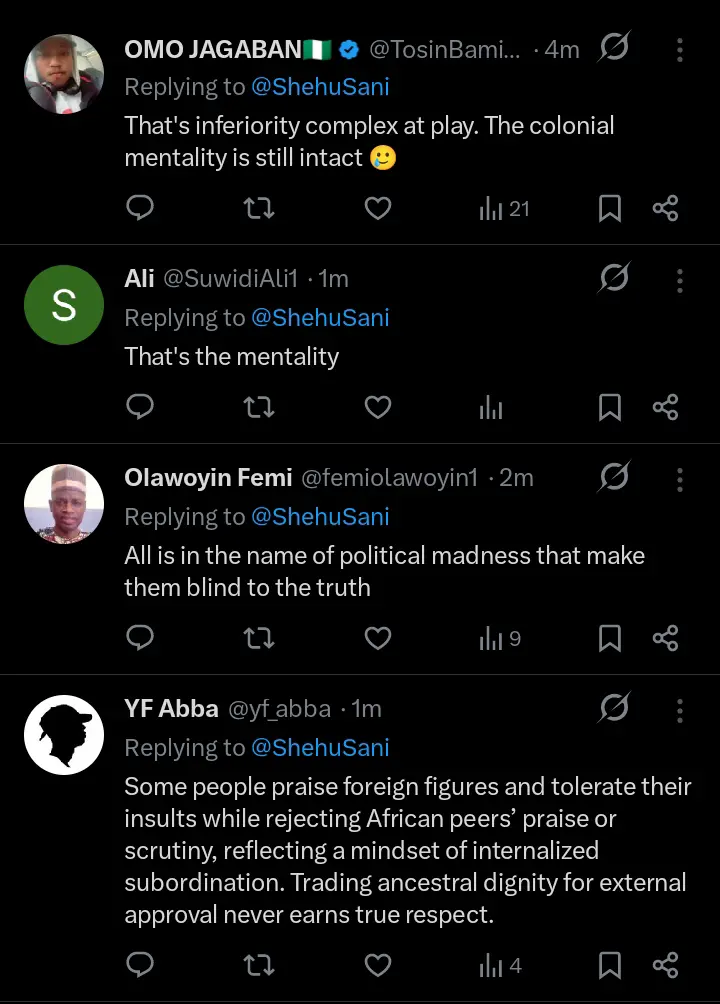The image size is (720, 1004).
Task: View analytics showing 21 views
Action: point(504,208)
